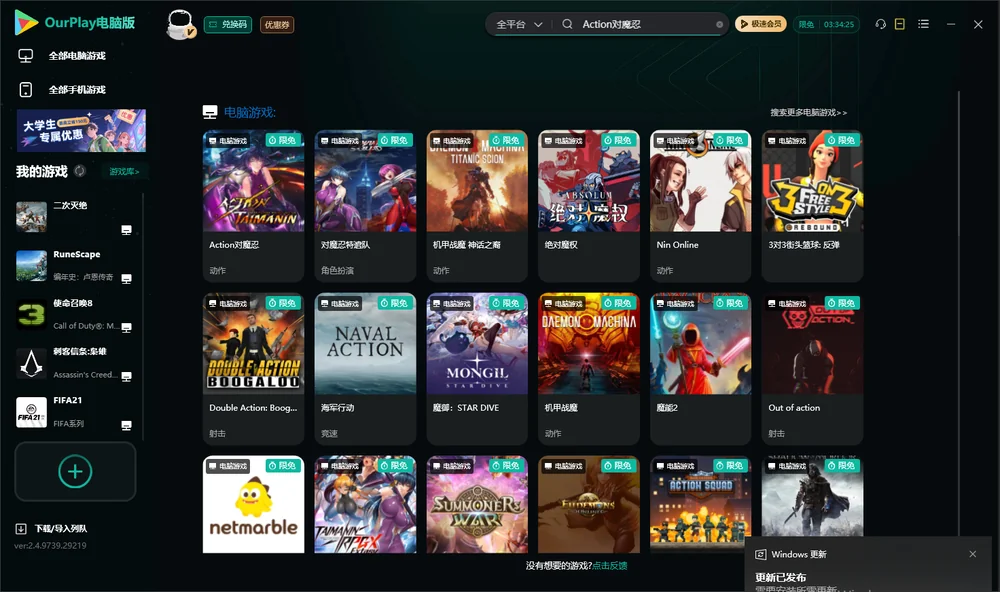Open the 绝对魔权 game card
This screenshot has width=1000, height=592.
point(589,205)
